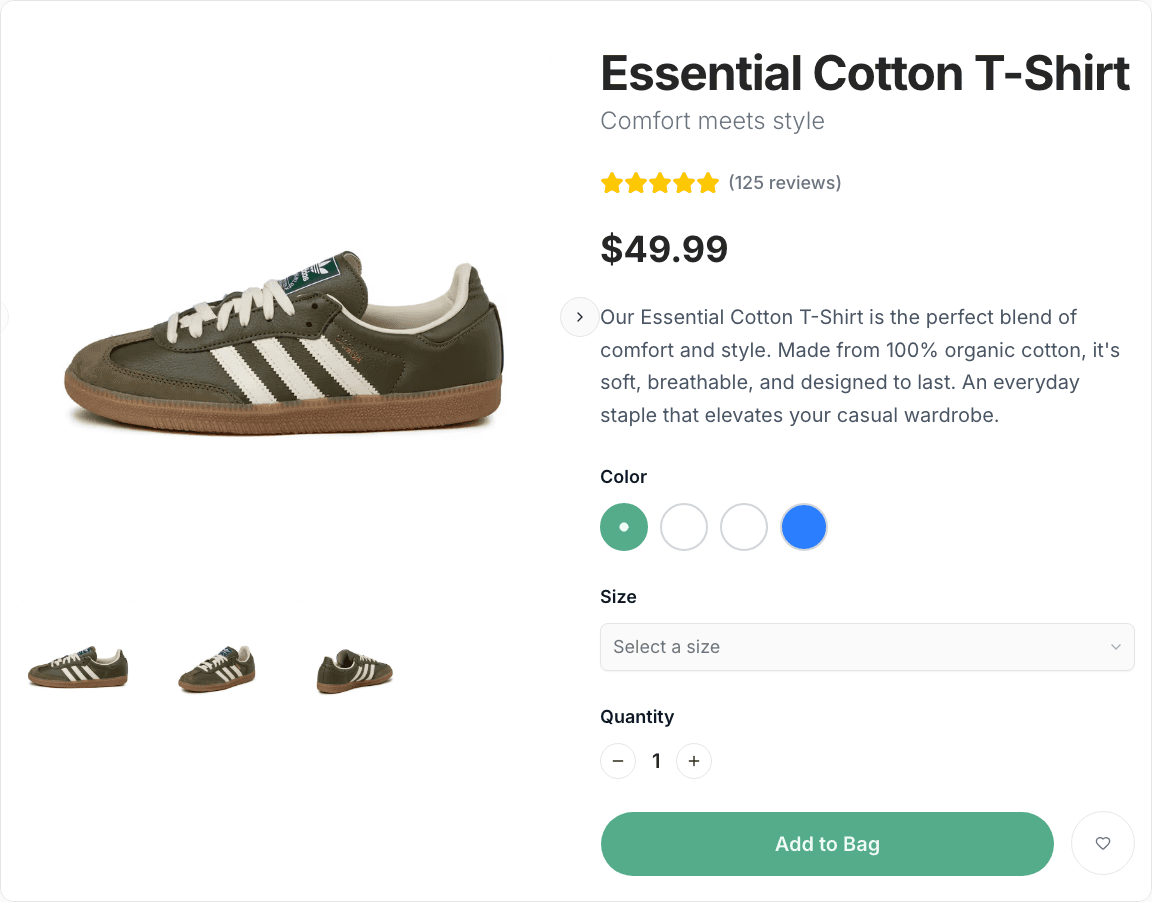Open the Select a size dropdown
The height and width of the screenshot is (902, 1152).
tap(867, 647)
